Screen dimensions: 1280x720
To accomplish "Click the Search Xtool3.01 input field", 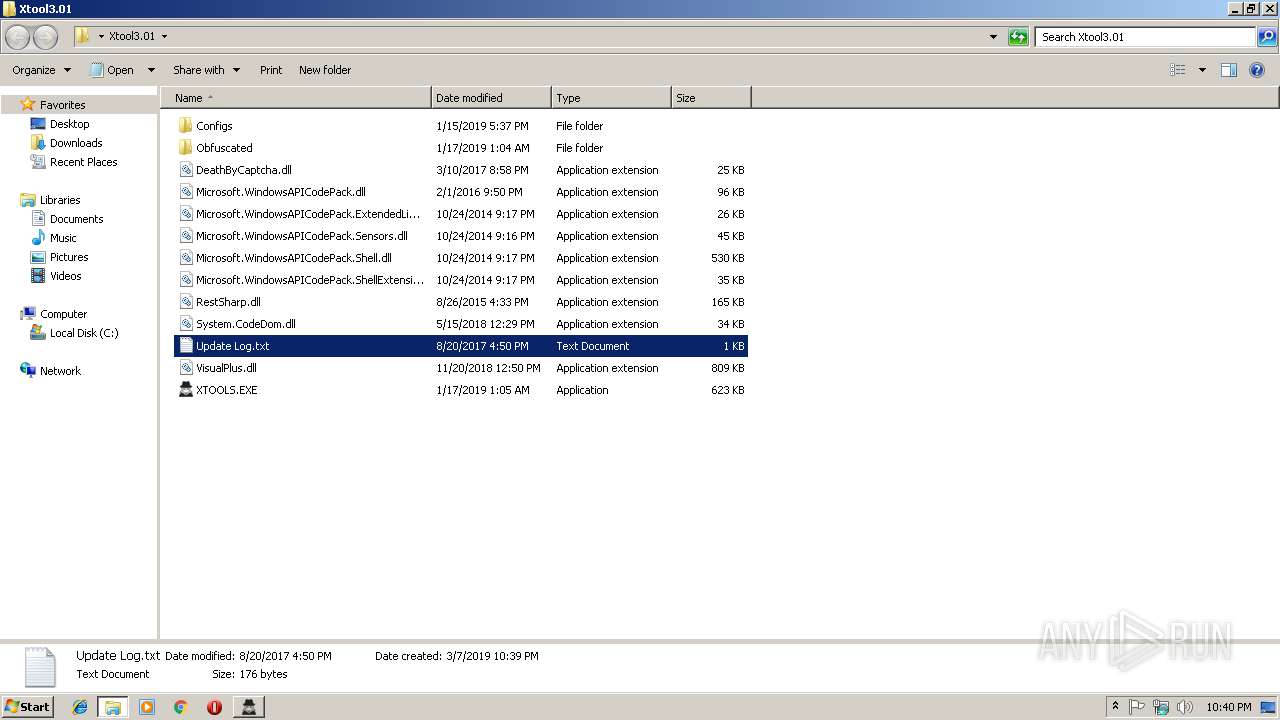I will pyautogui.click(x=1145, y=37).
